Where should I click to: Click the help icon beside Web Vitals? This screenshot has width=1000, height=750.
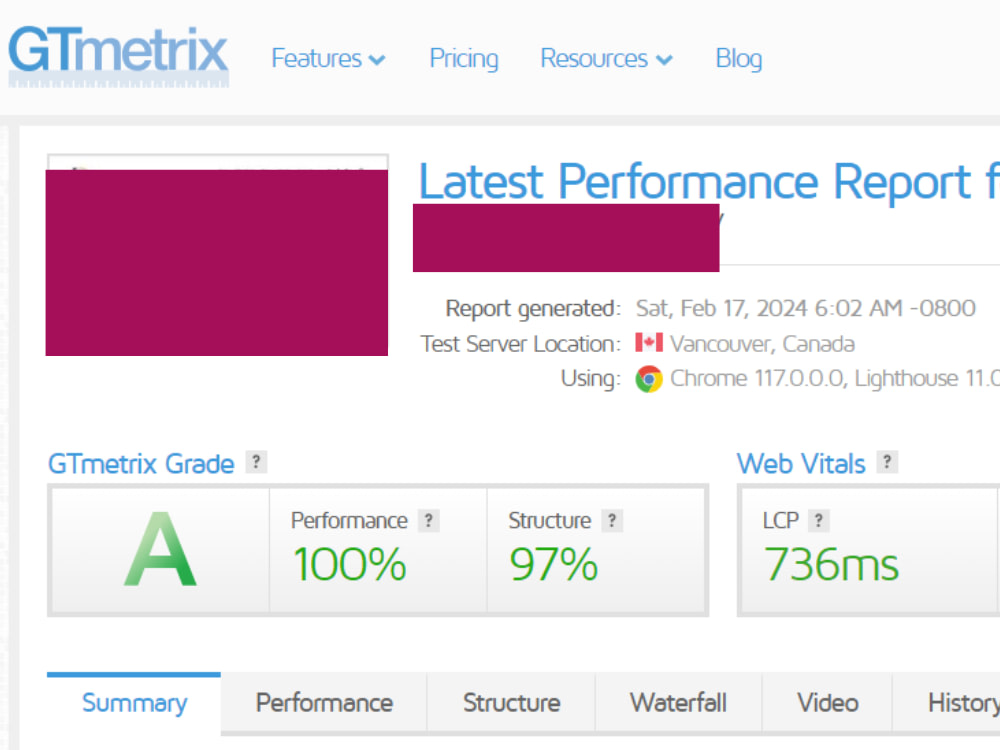click(887, 462)
